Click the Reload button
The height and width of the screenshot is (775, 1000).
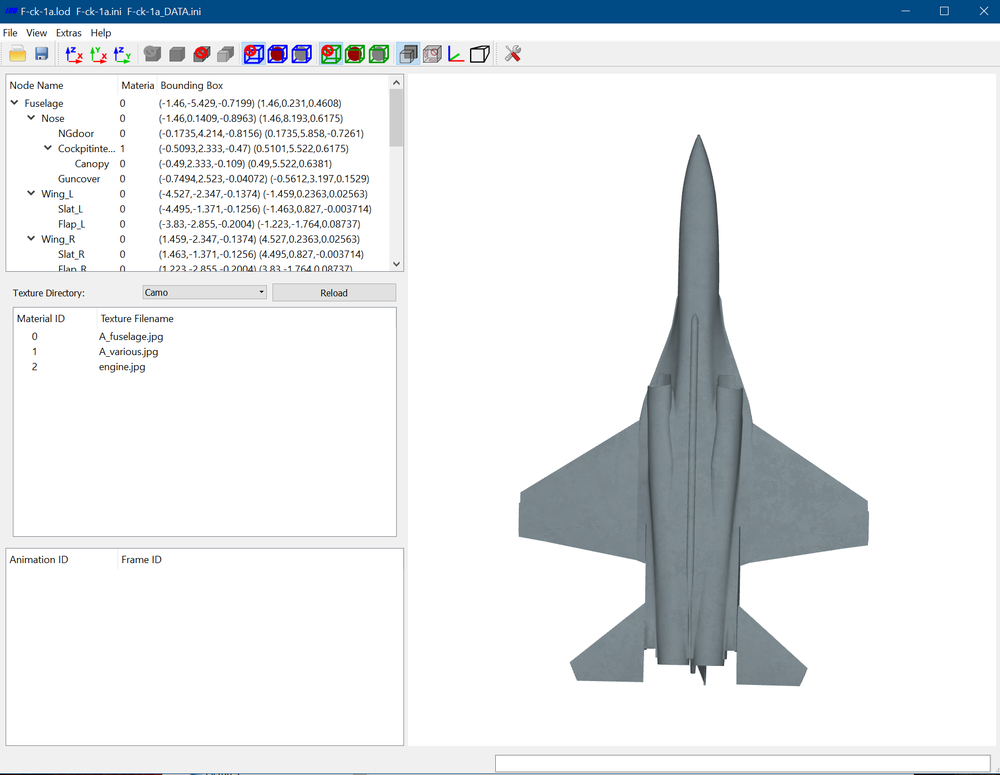tap(334, 292)
